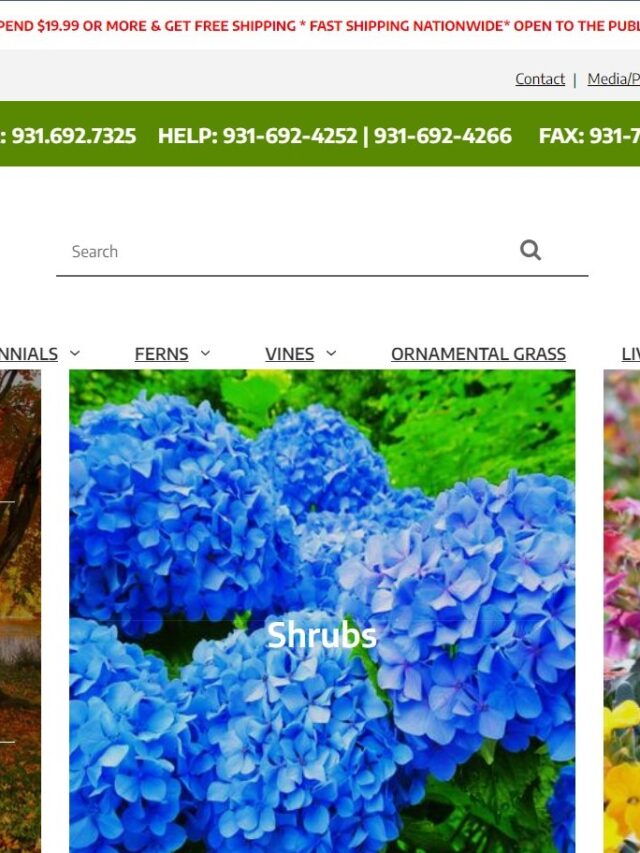
Task: Open the Media/Press link beside Contact
Action: point(613,79)
